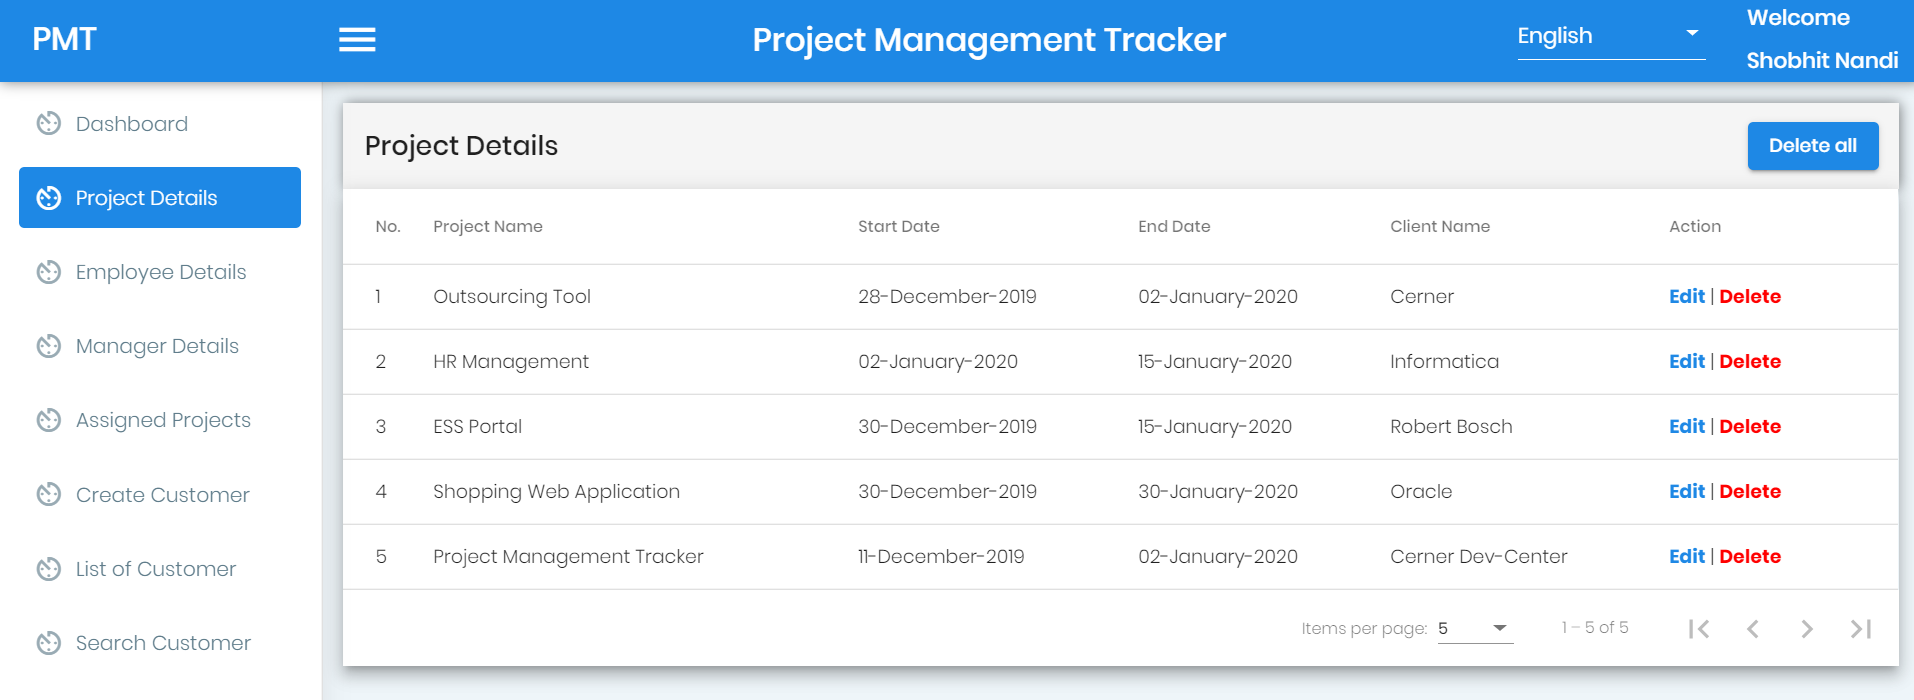This screenshot has width=1914, height=700.
Task: Jump to the last page of results
Action: point(1861,628)
